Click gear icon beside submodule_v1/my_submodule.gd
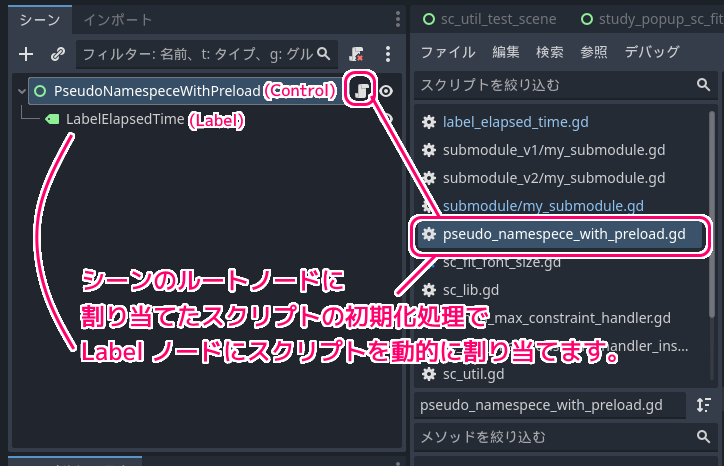Screen dimensions: 724x466 429,150
